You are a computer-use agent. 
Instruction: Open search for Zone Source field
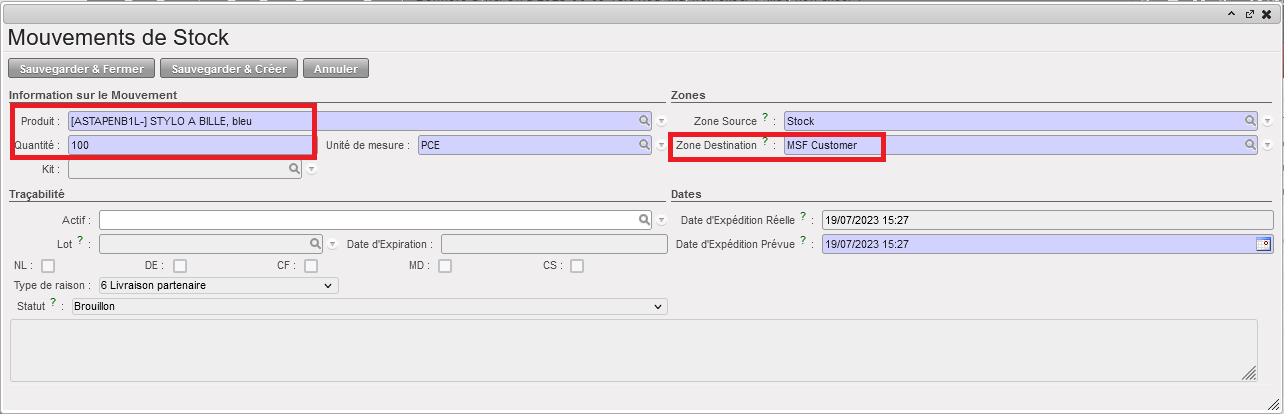tap(1250, 121)
